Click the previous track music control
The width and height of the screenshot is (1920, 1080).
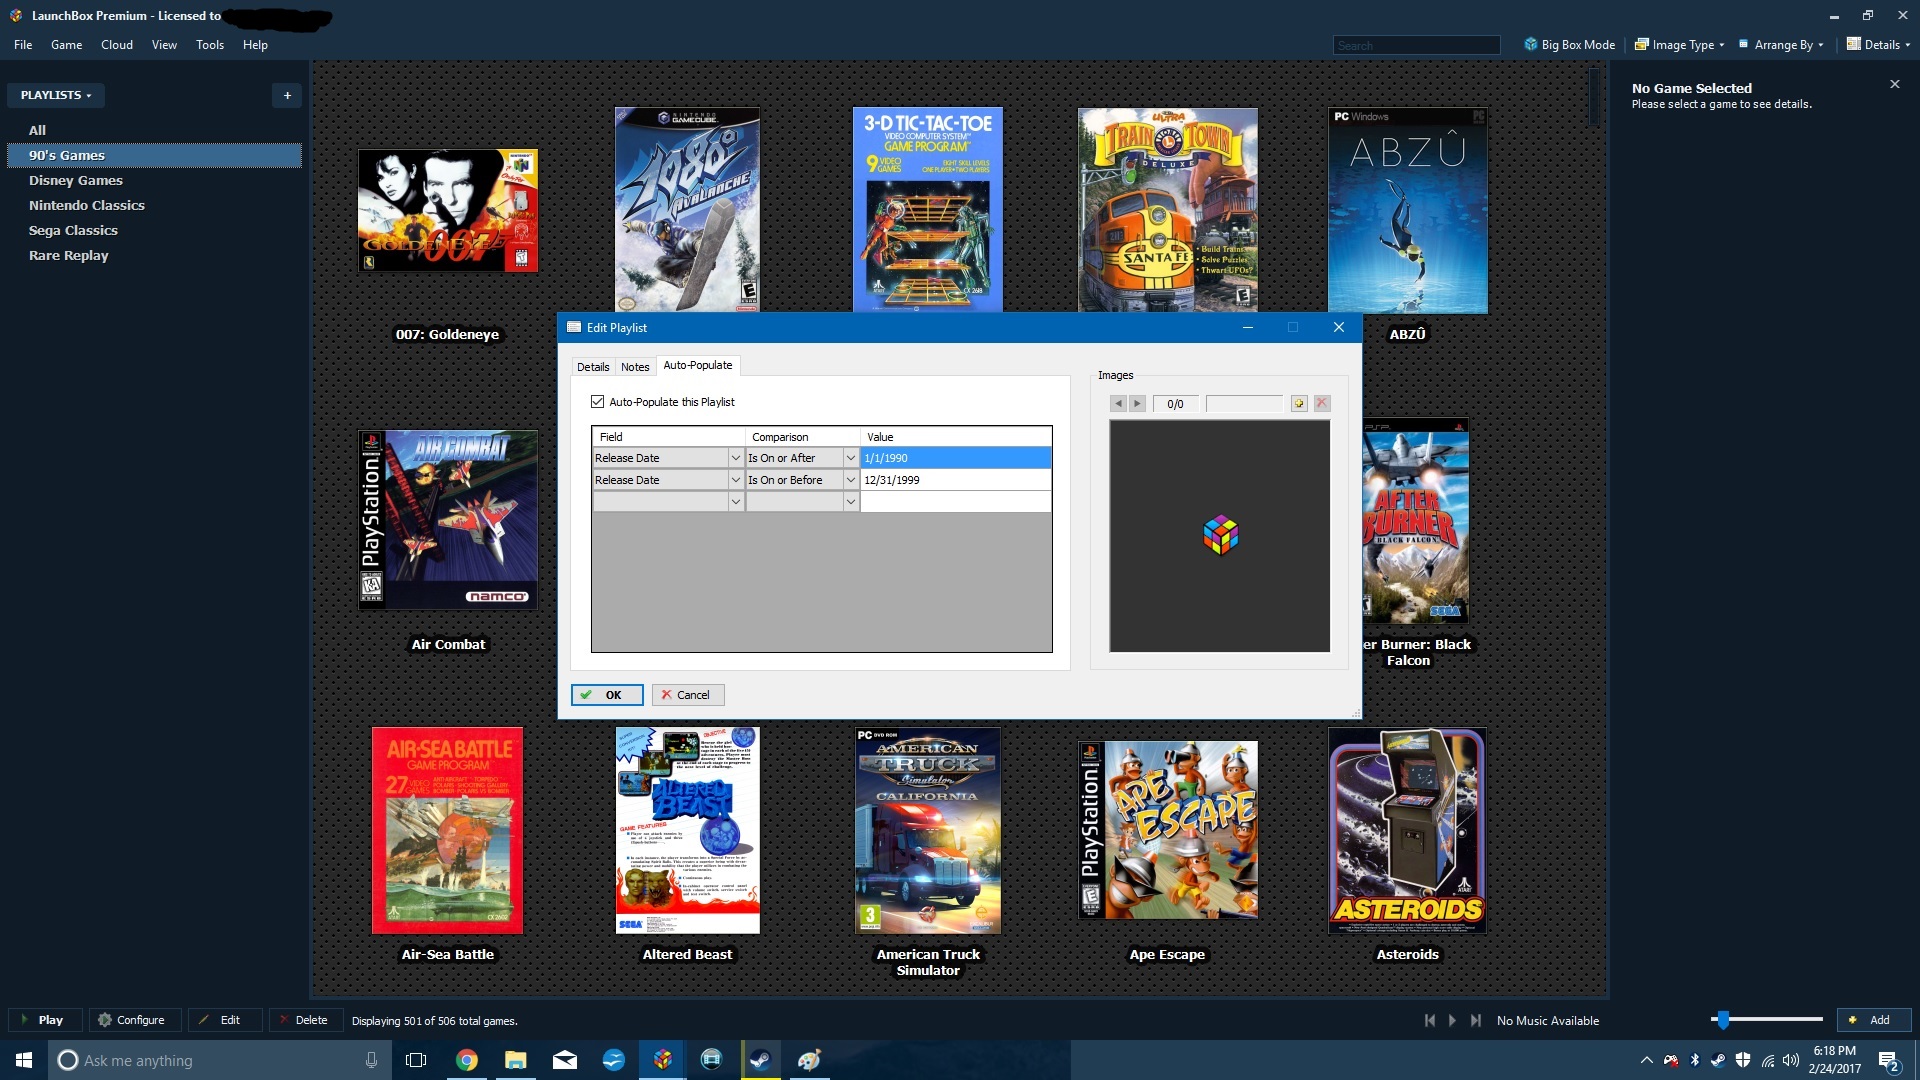click(x=1430, y=1021)
